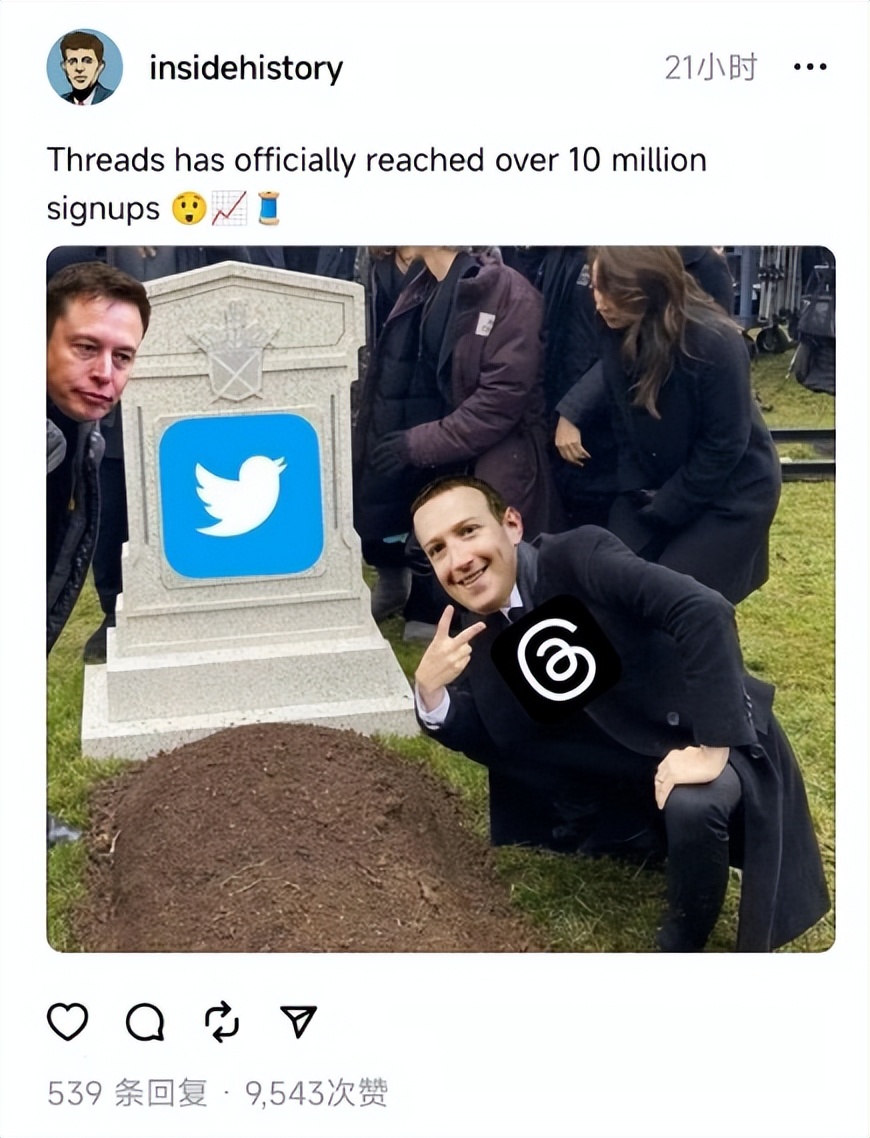Click the blue thread spool emoji
The image size is (870, 1138).
click(268, 208)
